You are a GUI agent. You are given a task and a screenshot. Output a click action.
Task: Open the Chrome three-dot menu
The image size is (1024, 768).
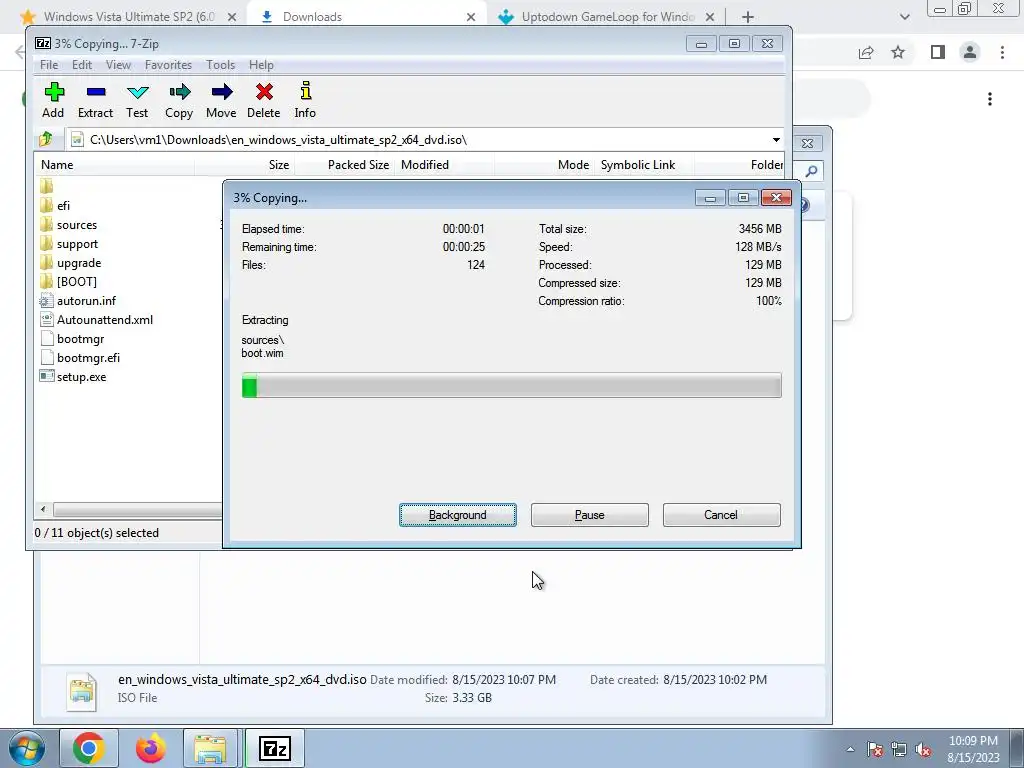(x=1002, y=52)
